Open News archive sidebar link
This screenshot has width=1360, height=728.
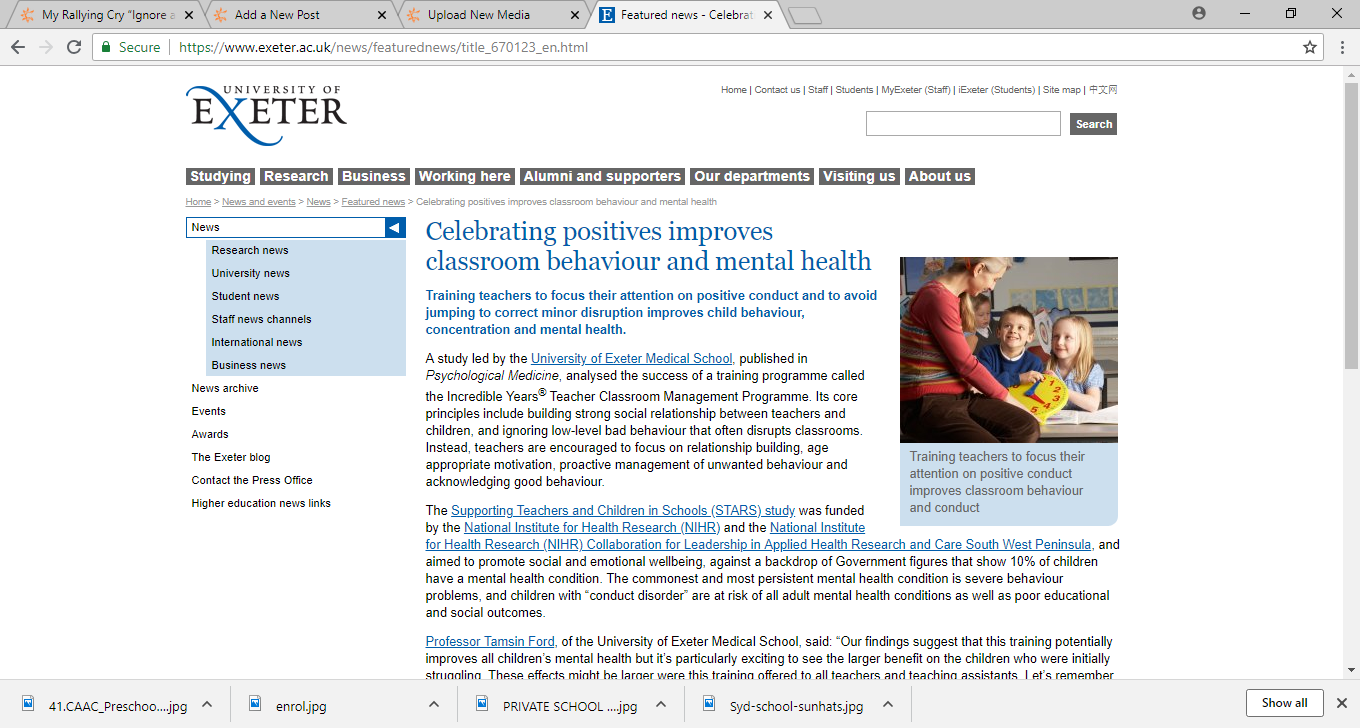coord(225,388)
